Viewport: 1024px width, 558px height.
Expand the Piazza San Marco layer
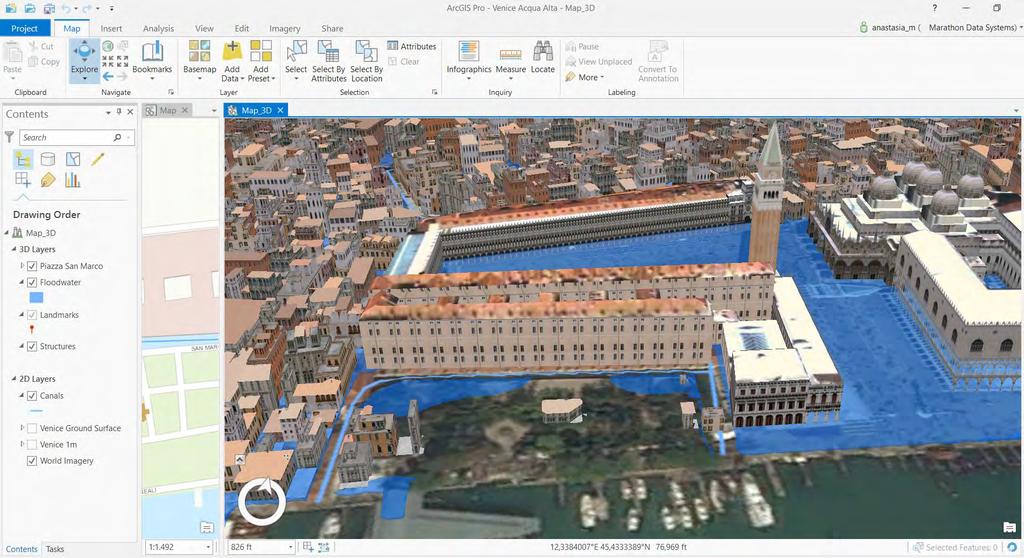[x=22, y=266]
